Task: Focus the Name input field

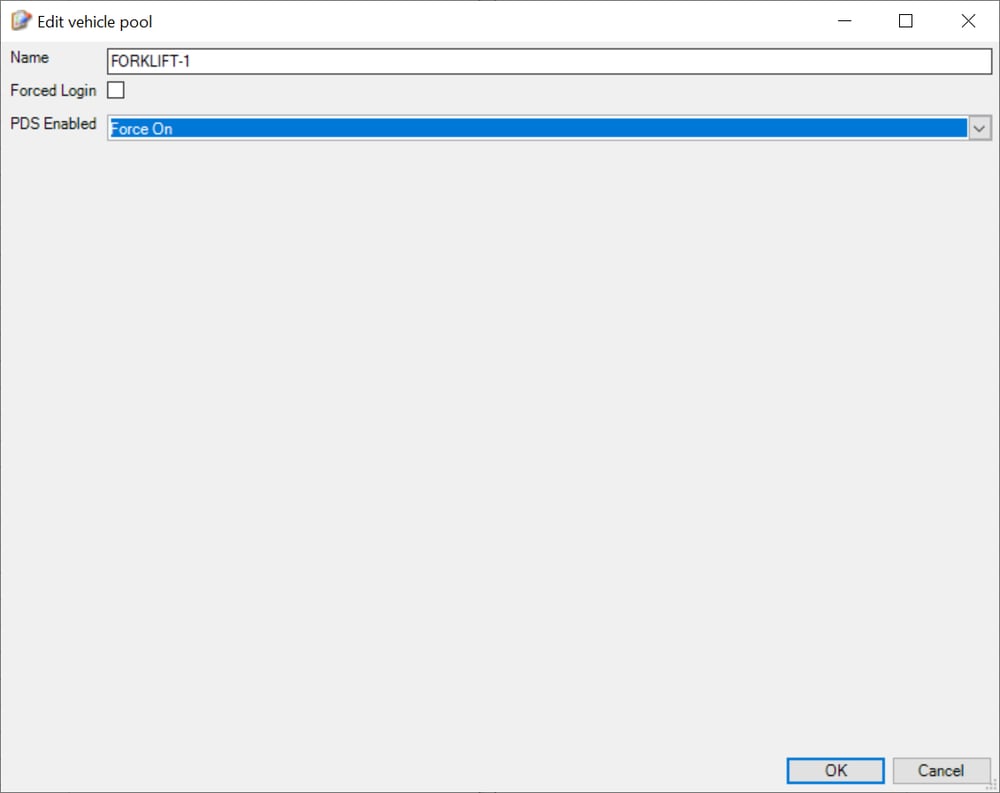Action: (x=548, y=61)
